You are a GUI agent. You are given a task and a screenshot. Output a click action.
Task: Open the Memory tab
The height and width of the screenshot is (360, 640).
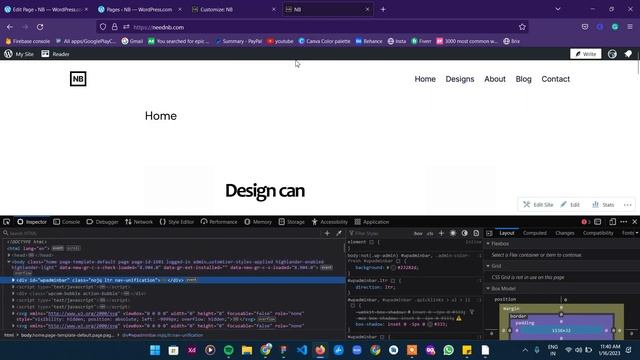(258, 222)
